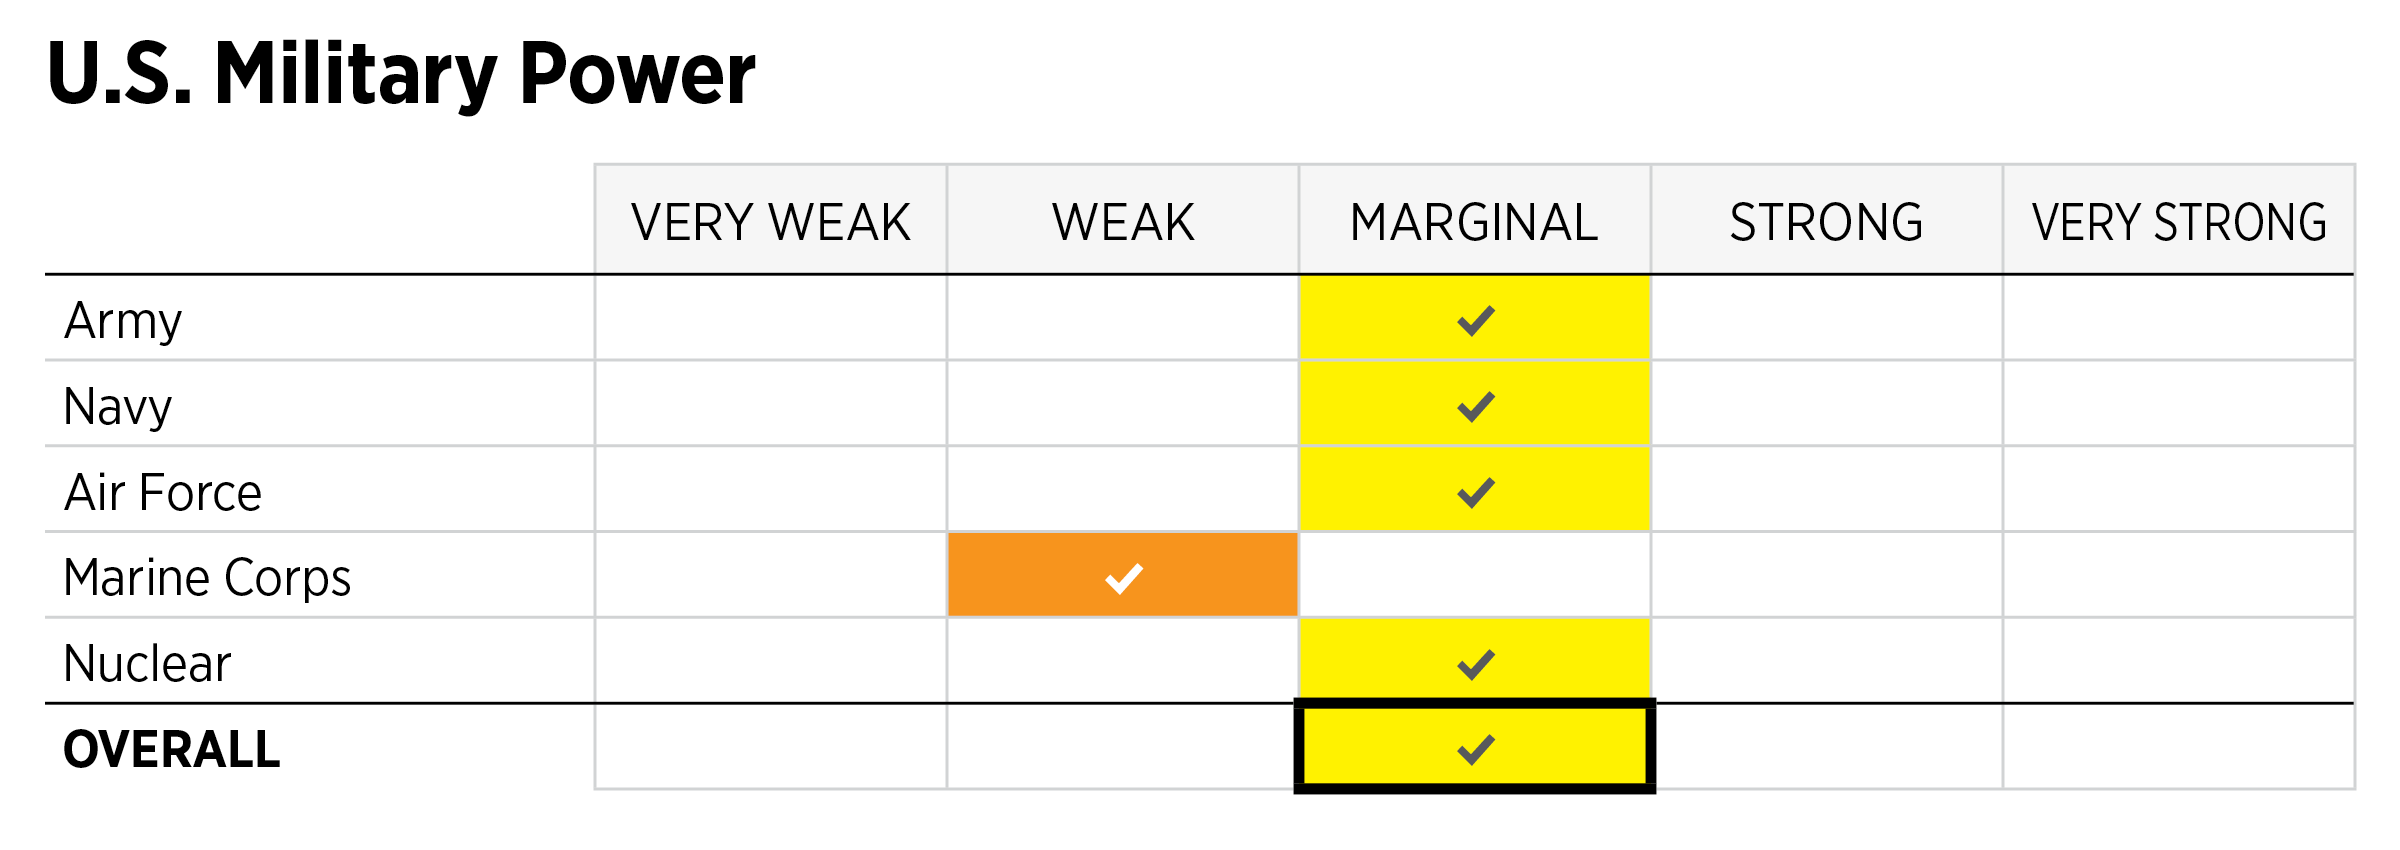This screenshot has height=850, width=2400.
Task: Click the STRONG column header
Action: pyautogui.click(x=1826, y=222)
